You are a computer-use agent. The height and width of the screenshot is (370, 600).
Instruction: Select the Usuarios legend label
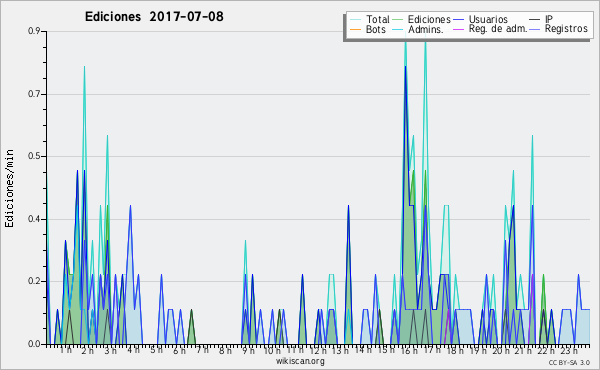click(488, 20)
